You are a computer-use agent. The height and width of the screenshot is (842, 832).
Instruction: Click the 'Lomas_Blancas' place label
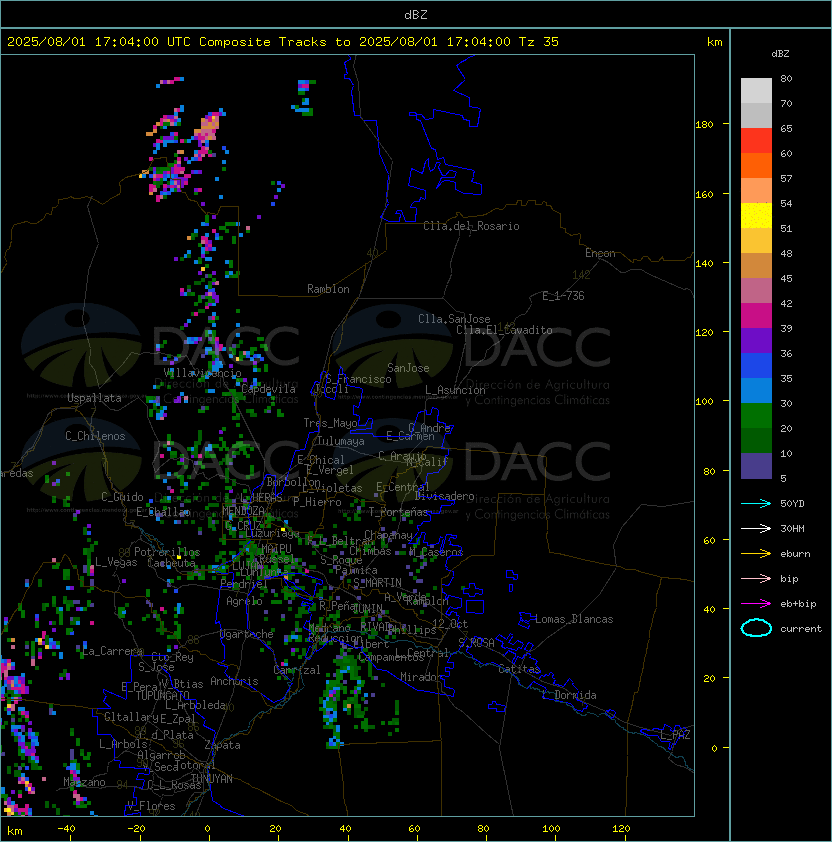[574, 619]
